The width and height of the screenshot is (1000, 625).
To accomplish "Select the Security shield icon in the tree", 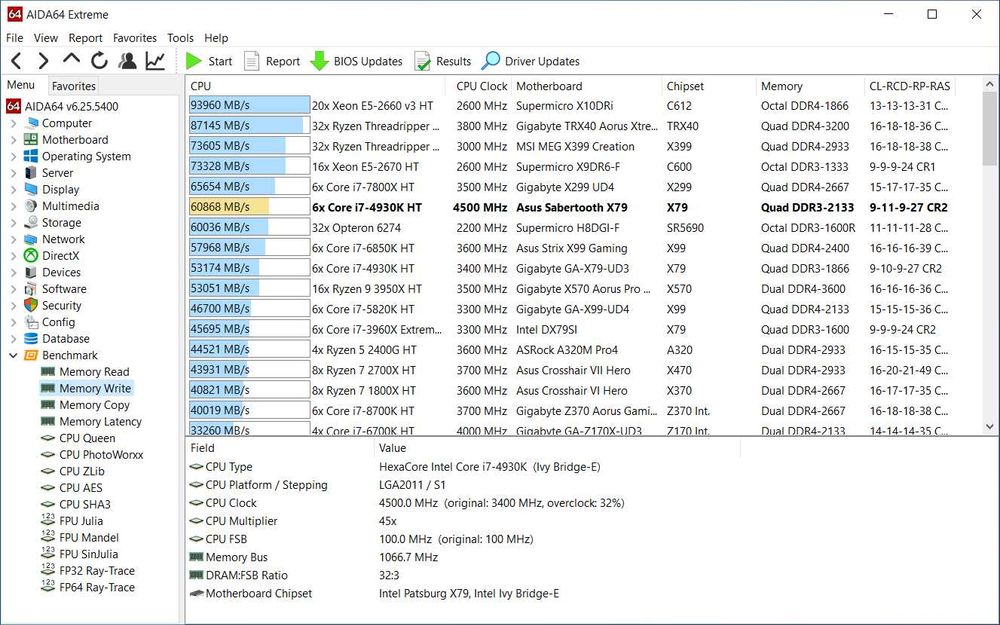I will [31, 305].
